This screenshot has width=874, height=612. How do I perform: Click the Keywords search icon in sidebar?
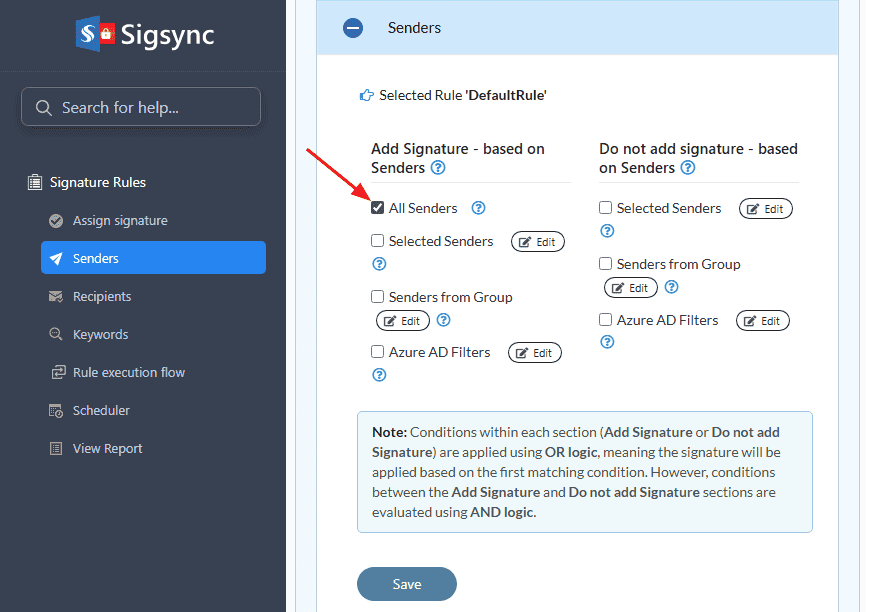point(56,335)
